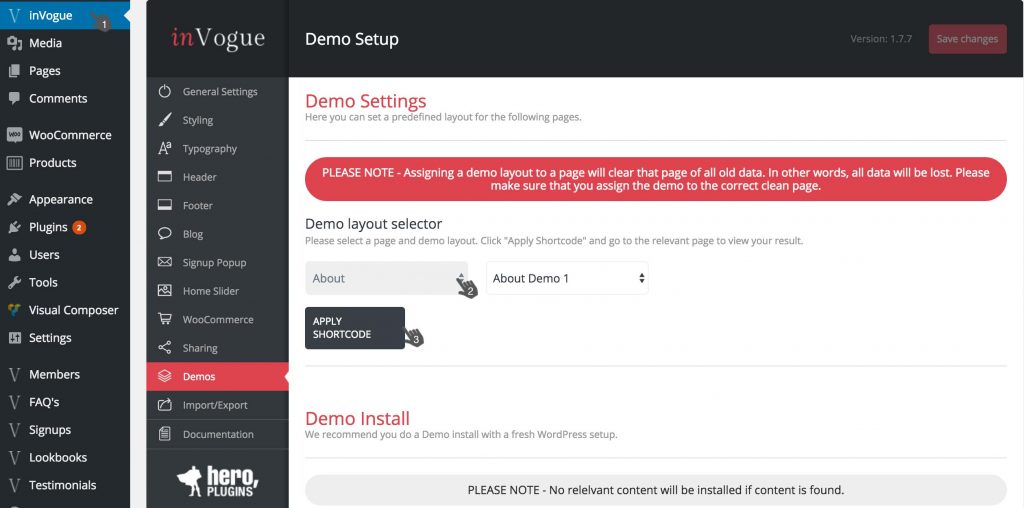
Task: Open Members menu item
Action: click(x=65, y=375)
